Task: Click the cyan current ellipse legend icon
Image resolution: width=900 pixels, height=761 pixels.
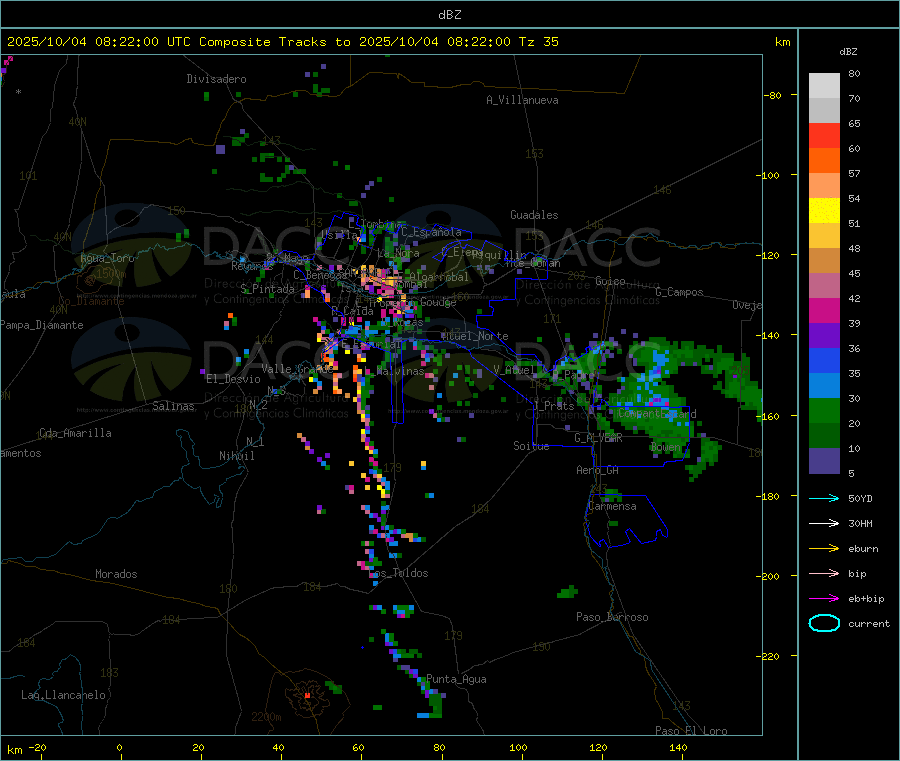Action: point(824,623)
